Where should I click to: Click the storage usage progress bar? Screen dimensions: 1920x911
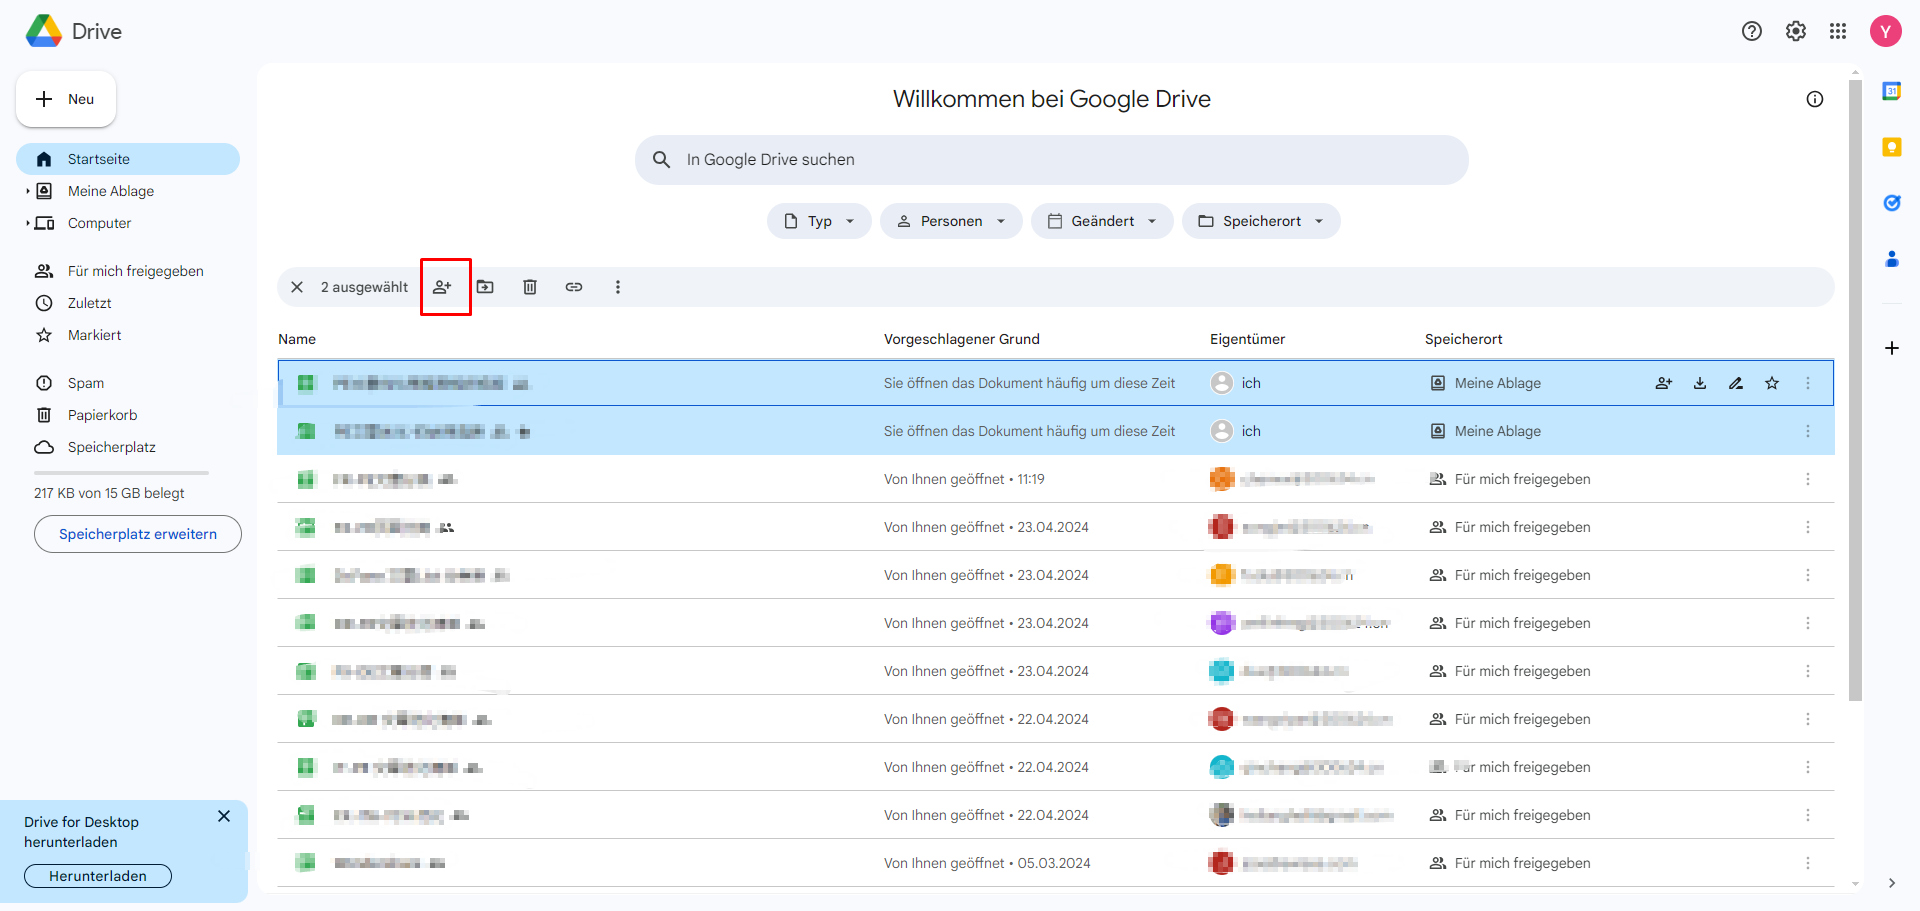[x=121, y=472]
